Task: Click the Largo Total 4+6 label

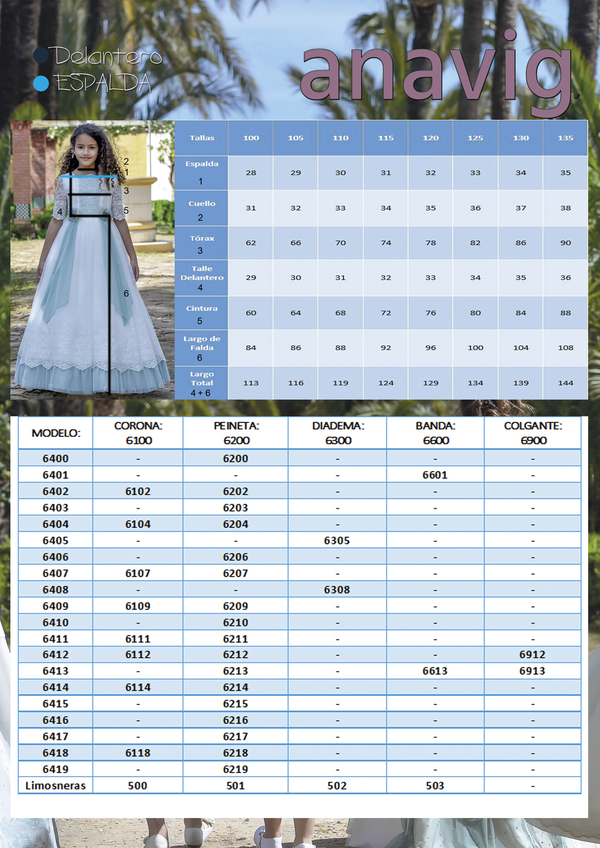Action: (202, 383)
